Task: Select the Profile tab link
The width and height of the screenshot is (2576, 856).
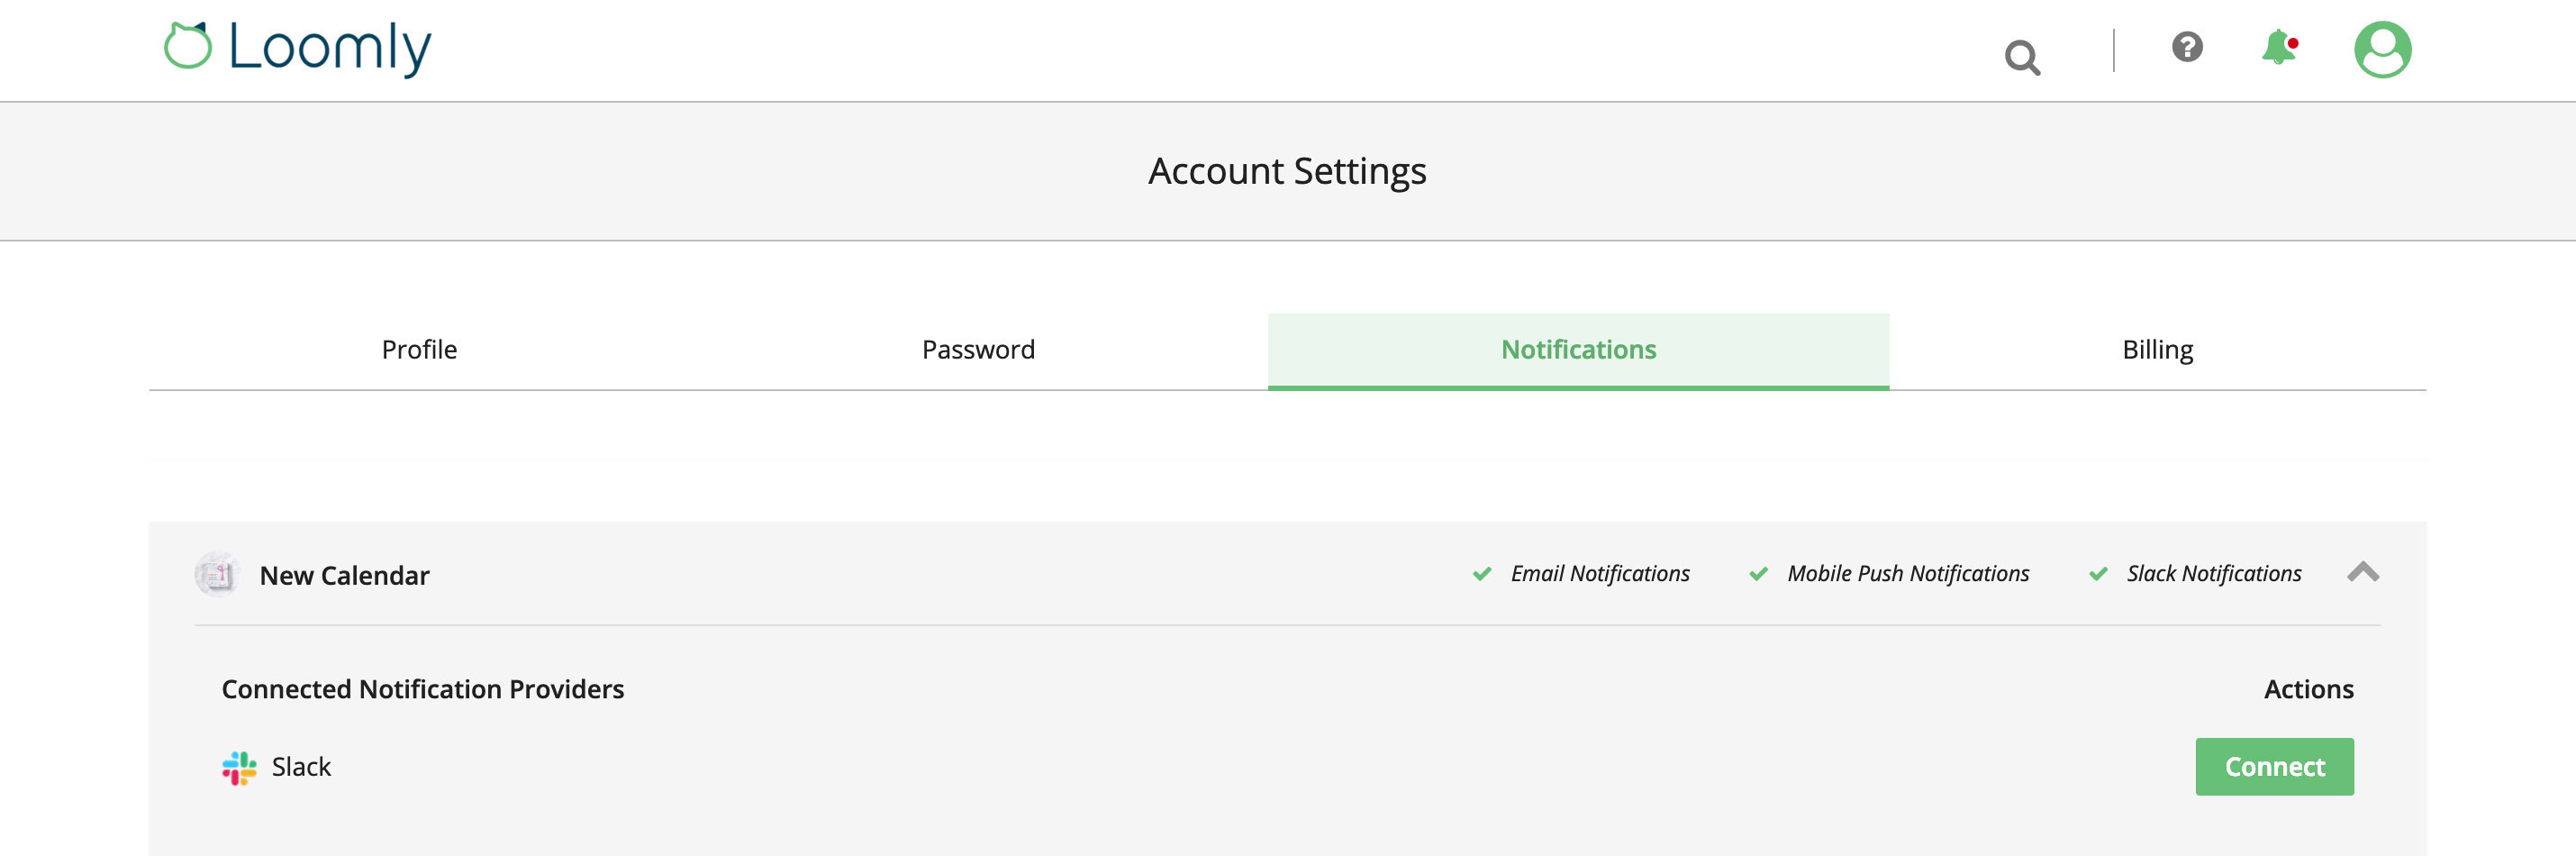Action: [x=418, y=349]
